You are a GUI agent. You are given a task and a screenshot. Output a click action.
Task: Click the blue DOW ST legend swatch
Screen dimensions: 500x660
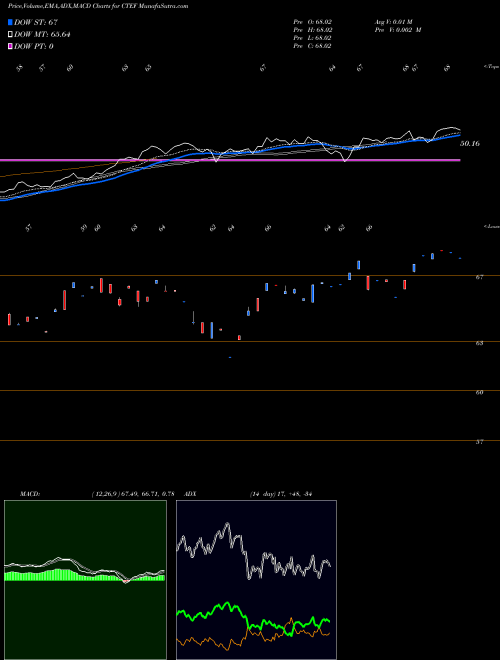point(11,23)
